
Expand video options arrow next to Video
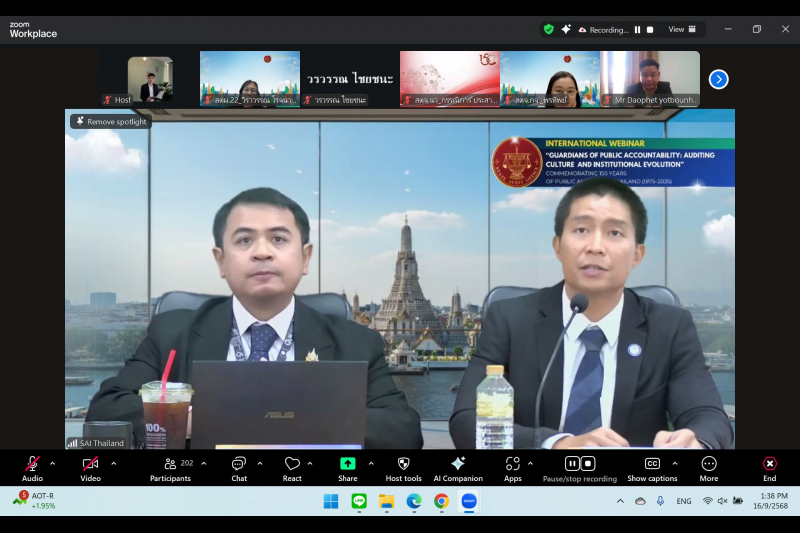113,463
